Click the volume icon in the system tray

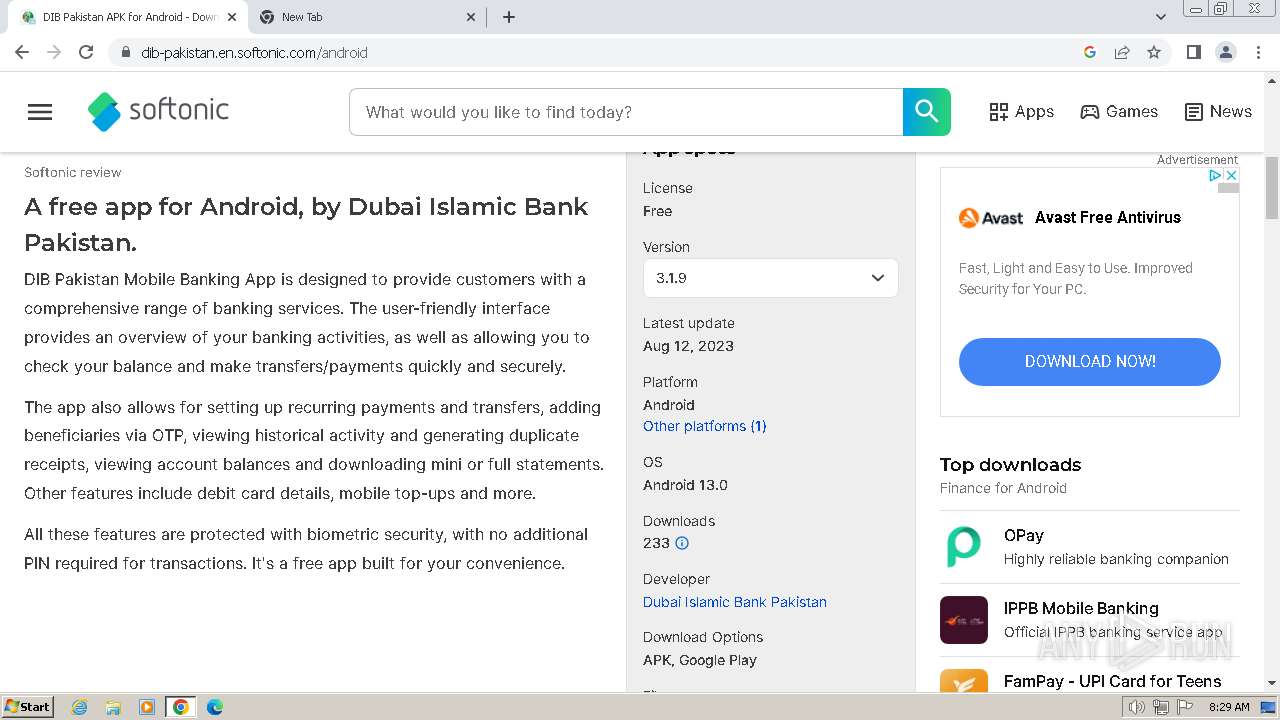[1137, 707]
